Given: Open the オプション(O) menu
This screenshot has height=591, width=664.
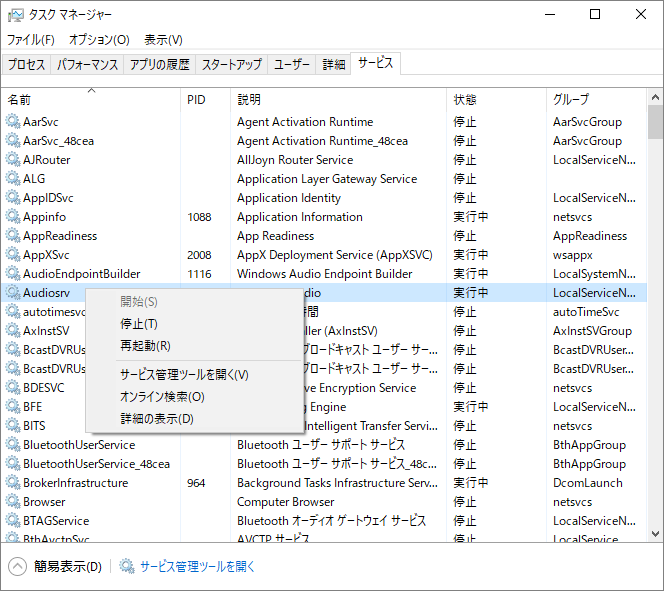Looking at the screenshot, I should click(x=99, y=40).
